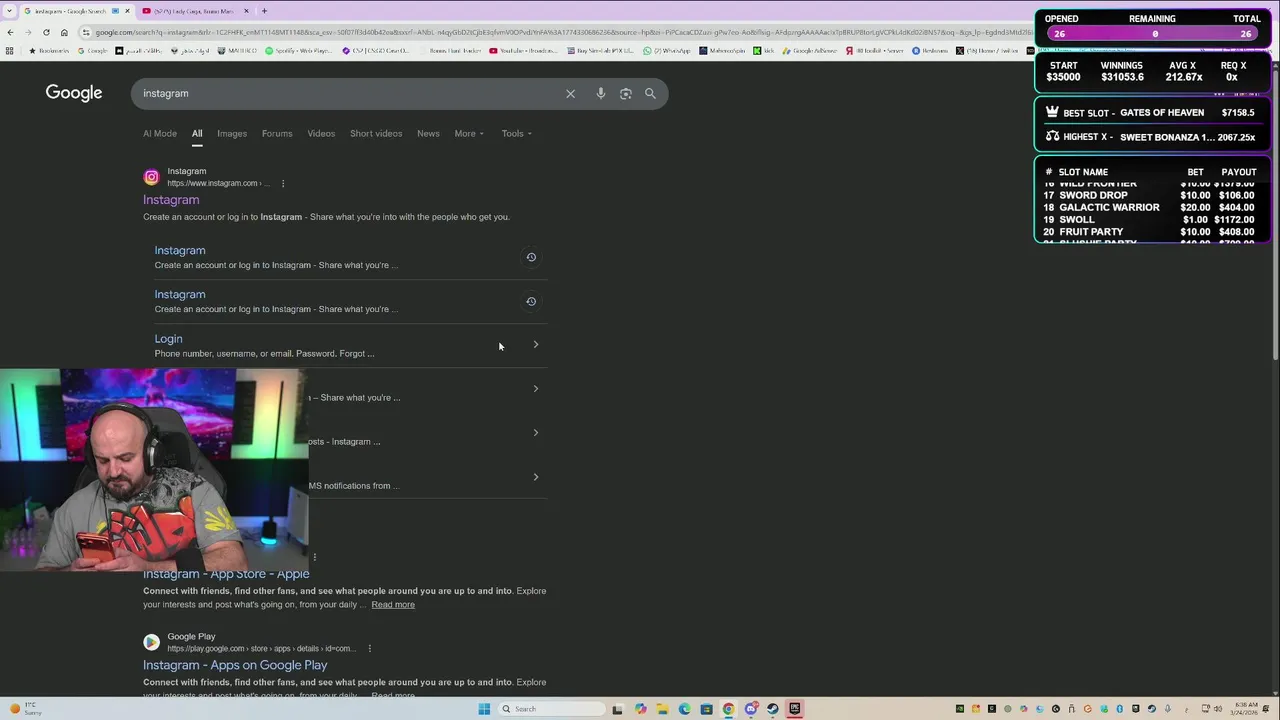1280x720 pixels.
Task: Go to Google homepage via logo
Action: (74, 93)
